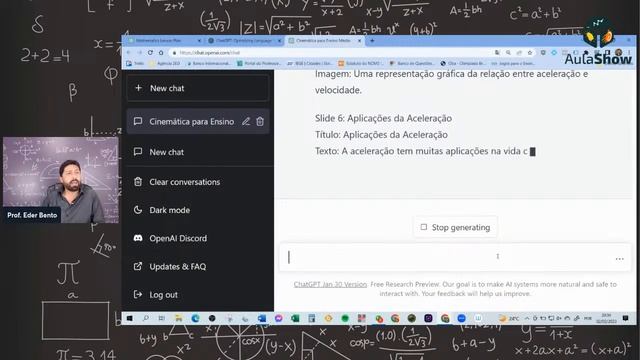The height and width of the screenshot is (360, 640).
Task: Stop generating the response
Action: (x=456, y=227)
